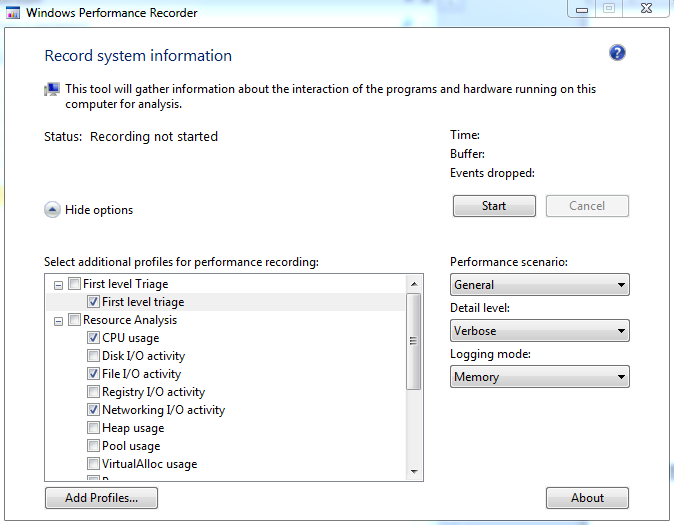Toggle the Resource Analysis group checkbox
The image size is (674, 525).
pyautogui.click(x=74, y=320)
